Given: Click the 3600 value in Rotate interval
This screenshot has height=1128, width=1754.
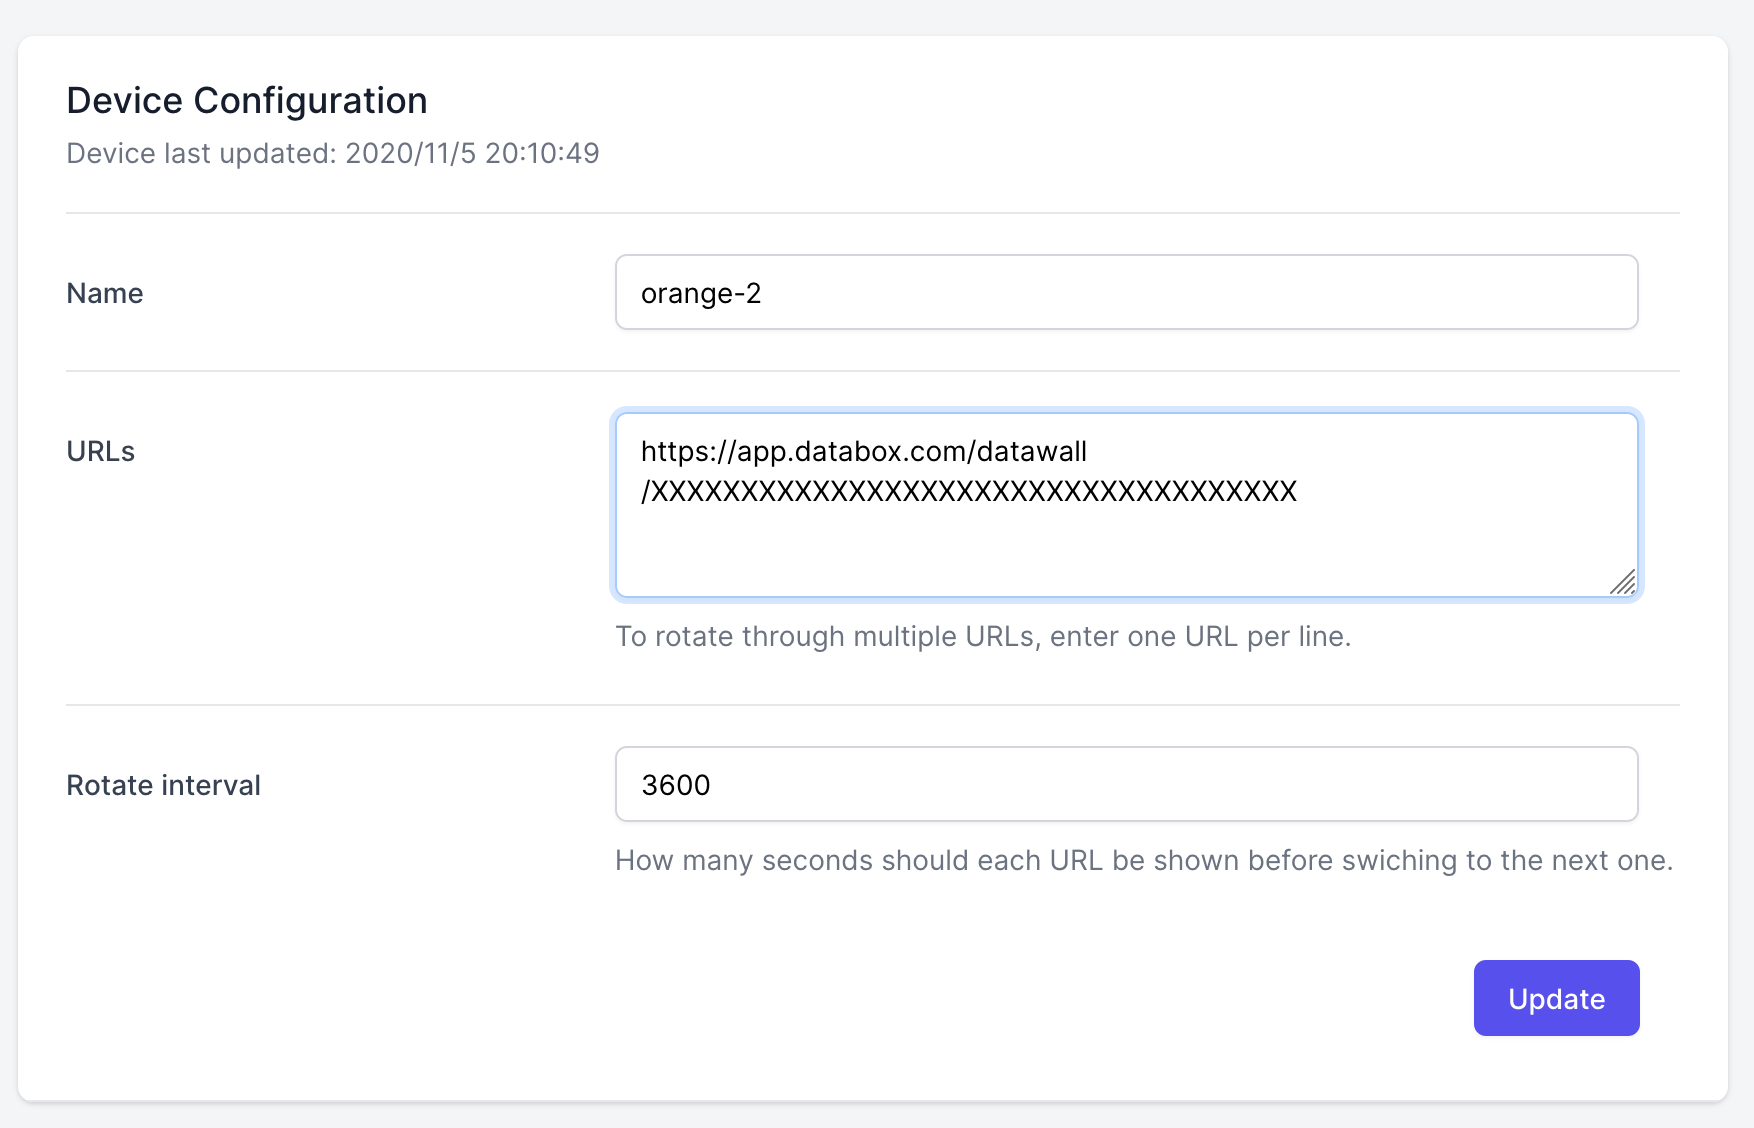Looking at the screenshot, I should (x=676, y=785).
